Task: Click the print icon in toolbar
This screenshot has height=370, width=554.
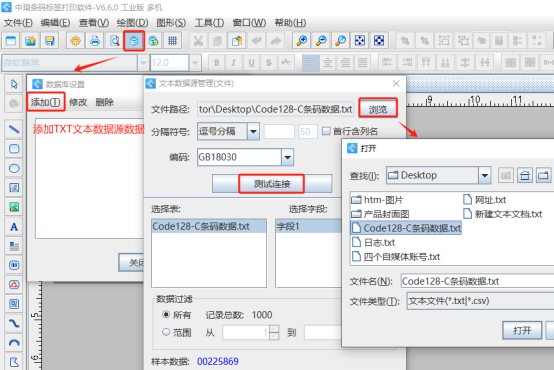Action: pos(95,41)
